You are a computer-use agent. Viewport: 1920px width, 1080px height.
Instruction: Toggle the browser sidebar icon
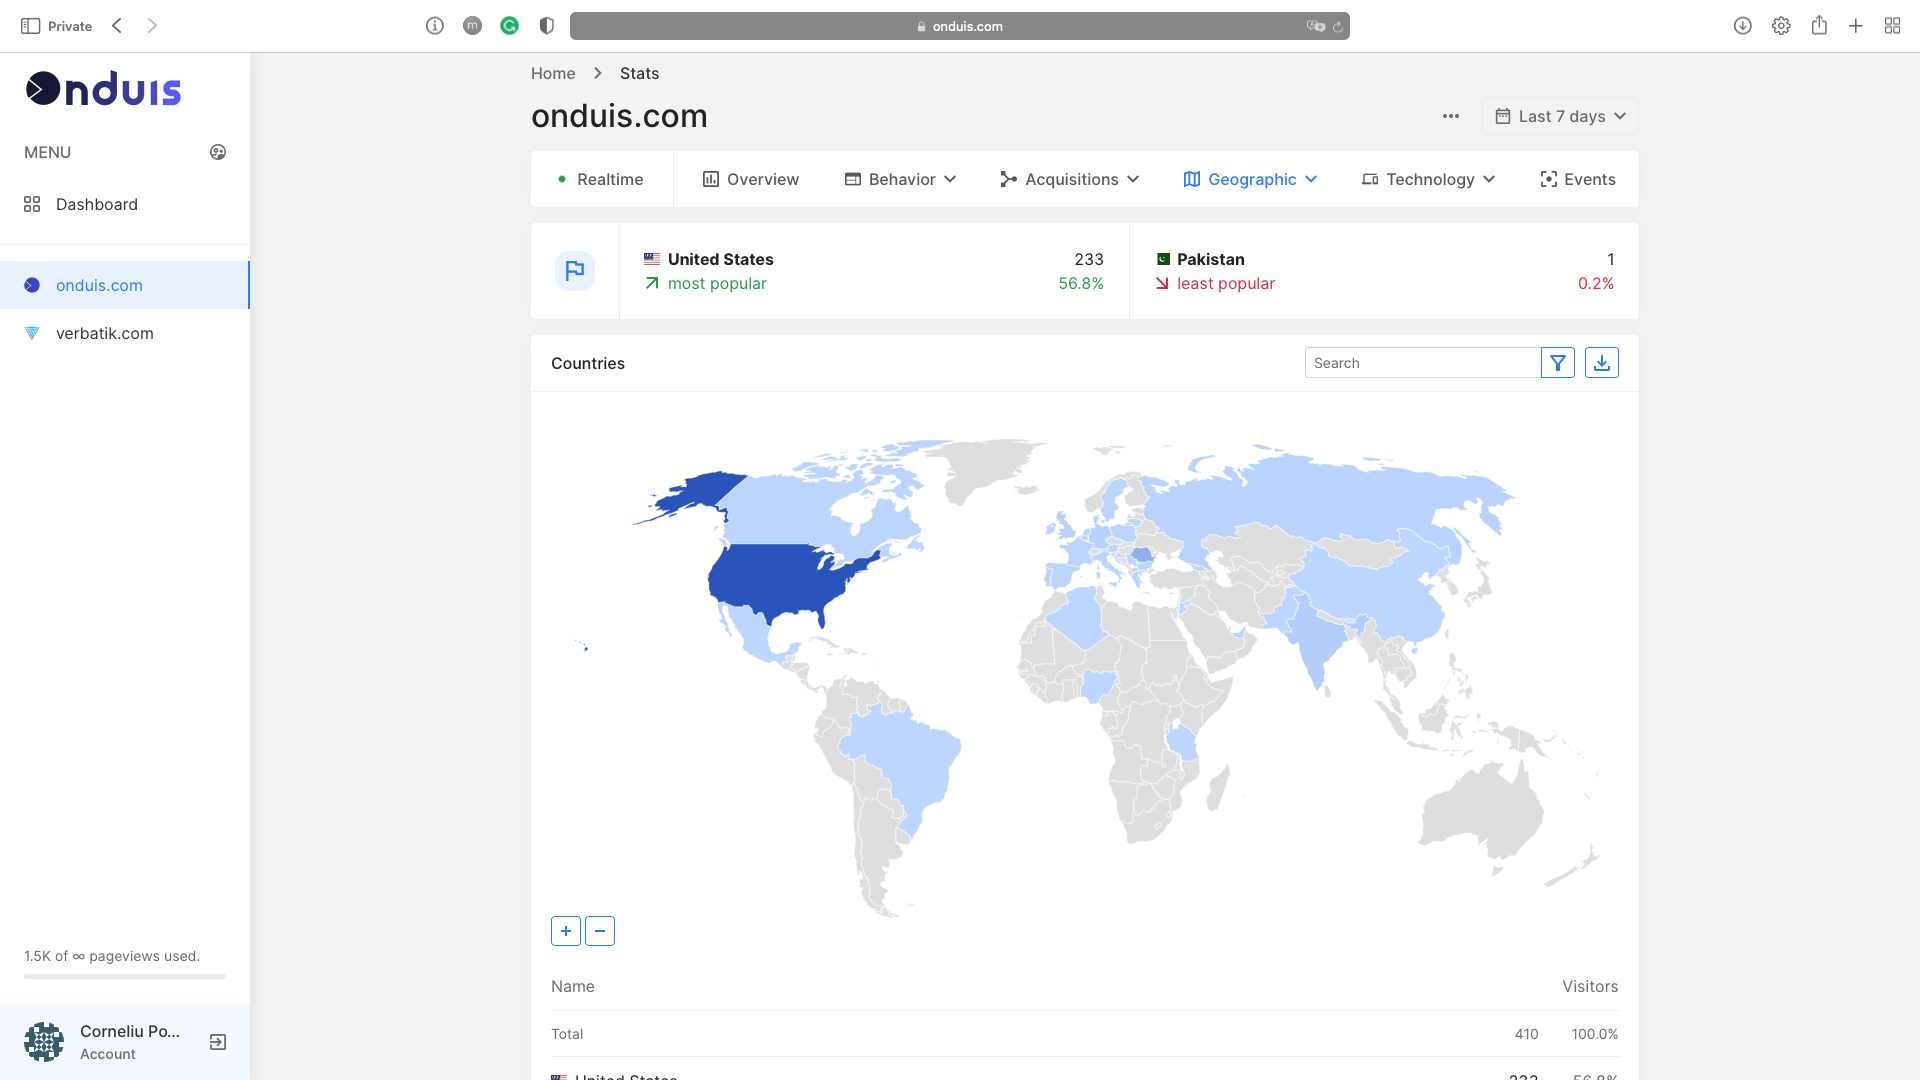click(31, 26)
